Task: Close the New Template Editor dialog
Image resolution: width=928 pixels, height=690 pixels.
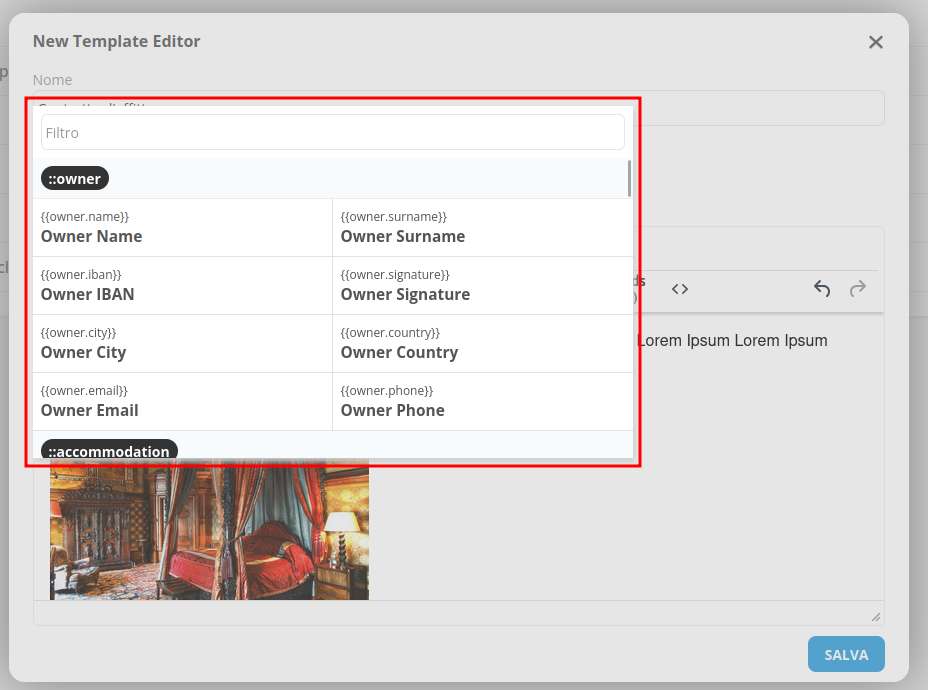Action: point(875,42)
